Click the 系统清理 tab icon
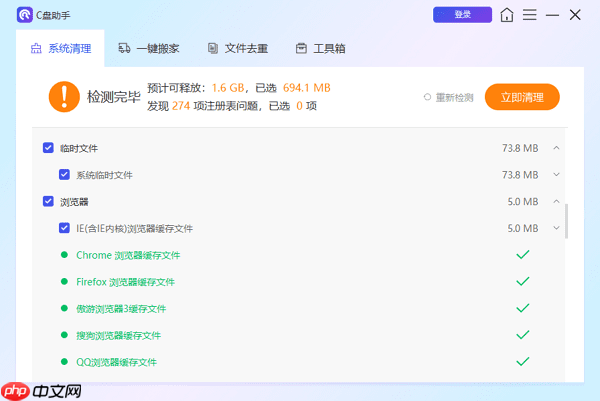The height and width of the screenshot is (401, 600). 36,49
